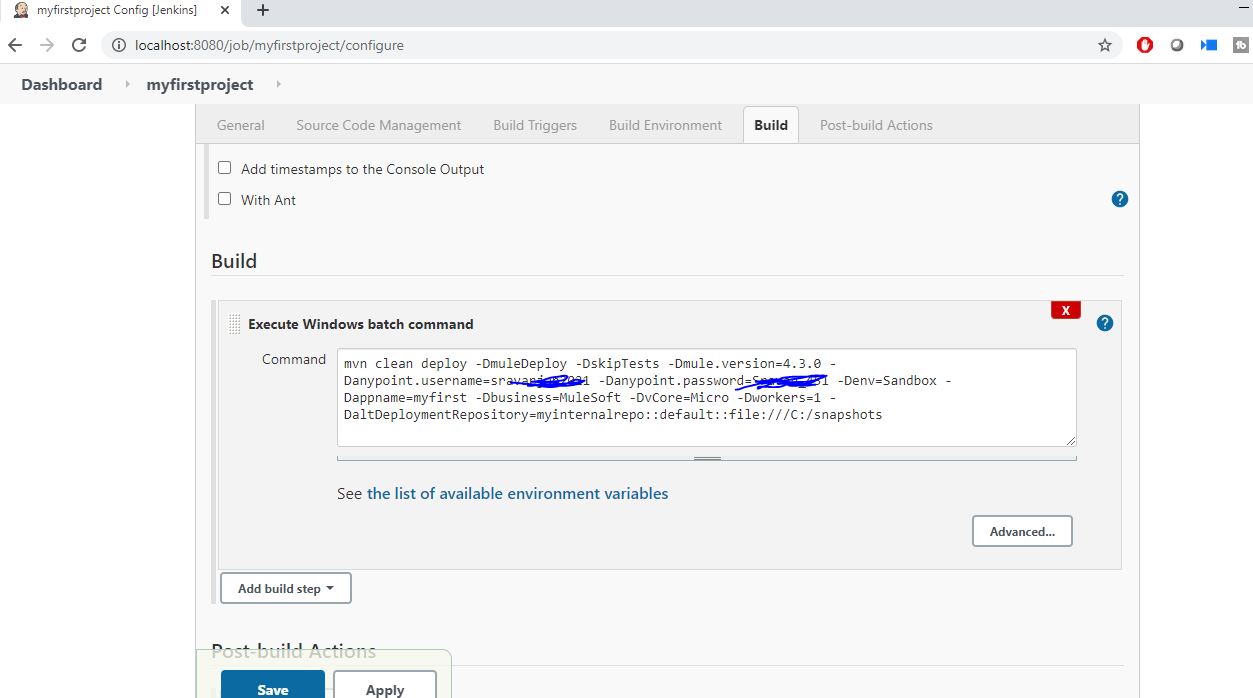The height and width of the screenshot is (698, 1253).
Task: Grab the build step drag handle
Action: 234,324
